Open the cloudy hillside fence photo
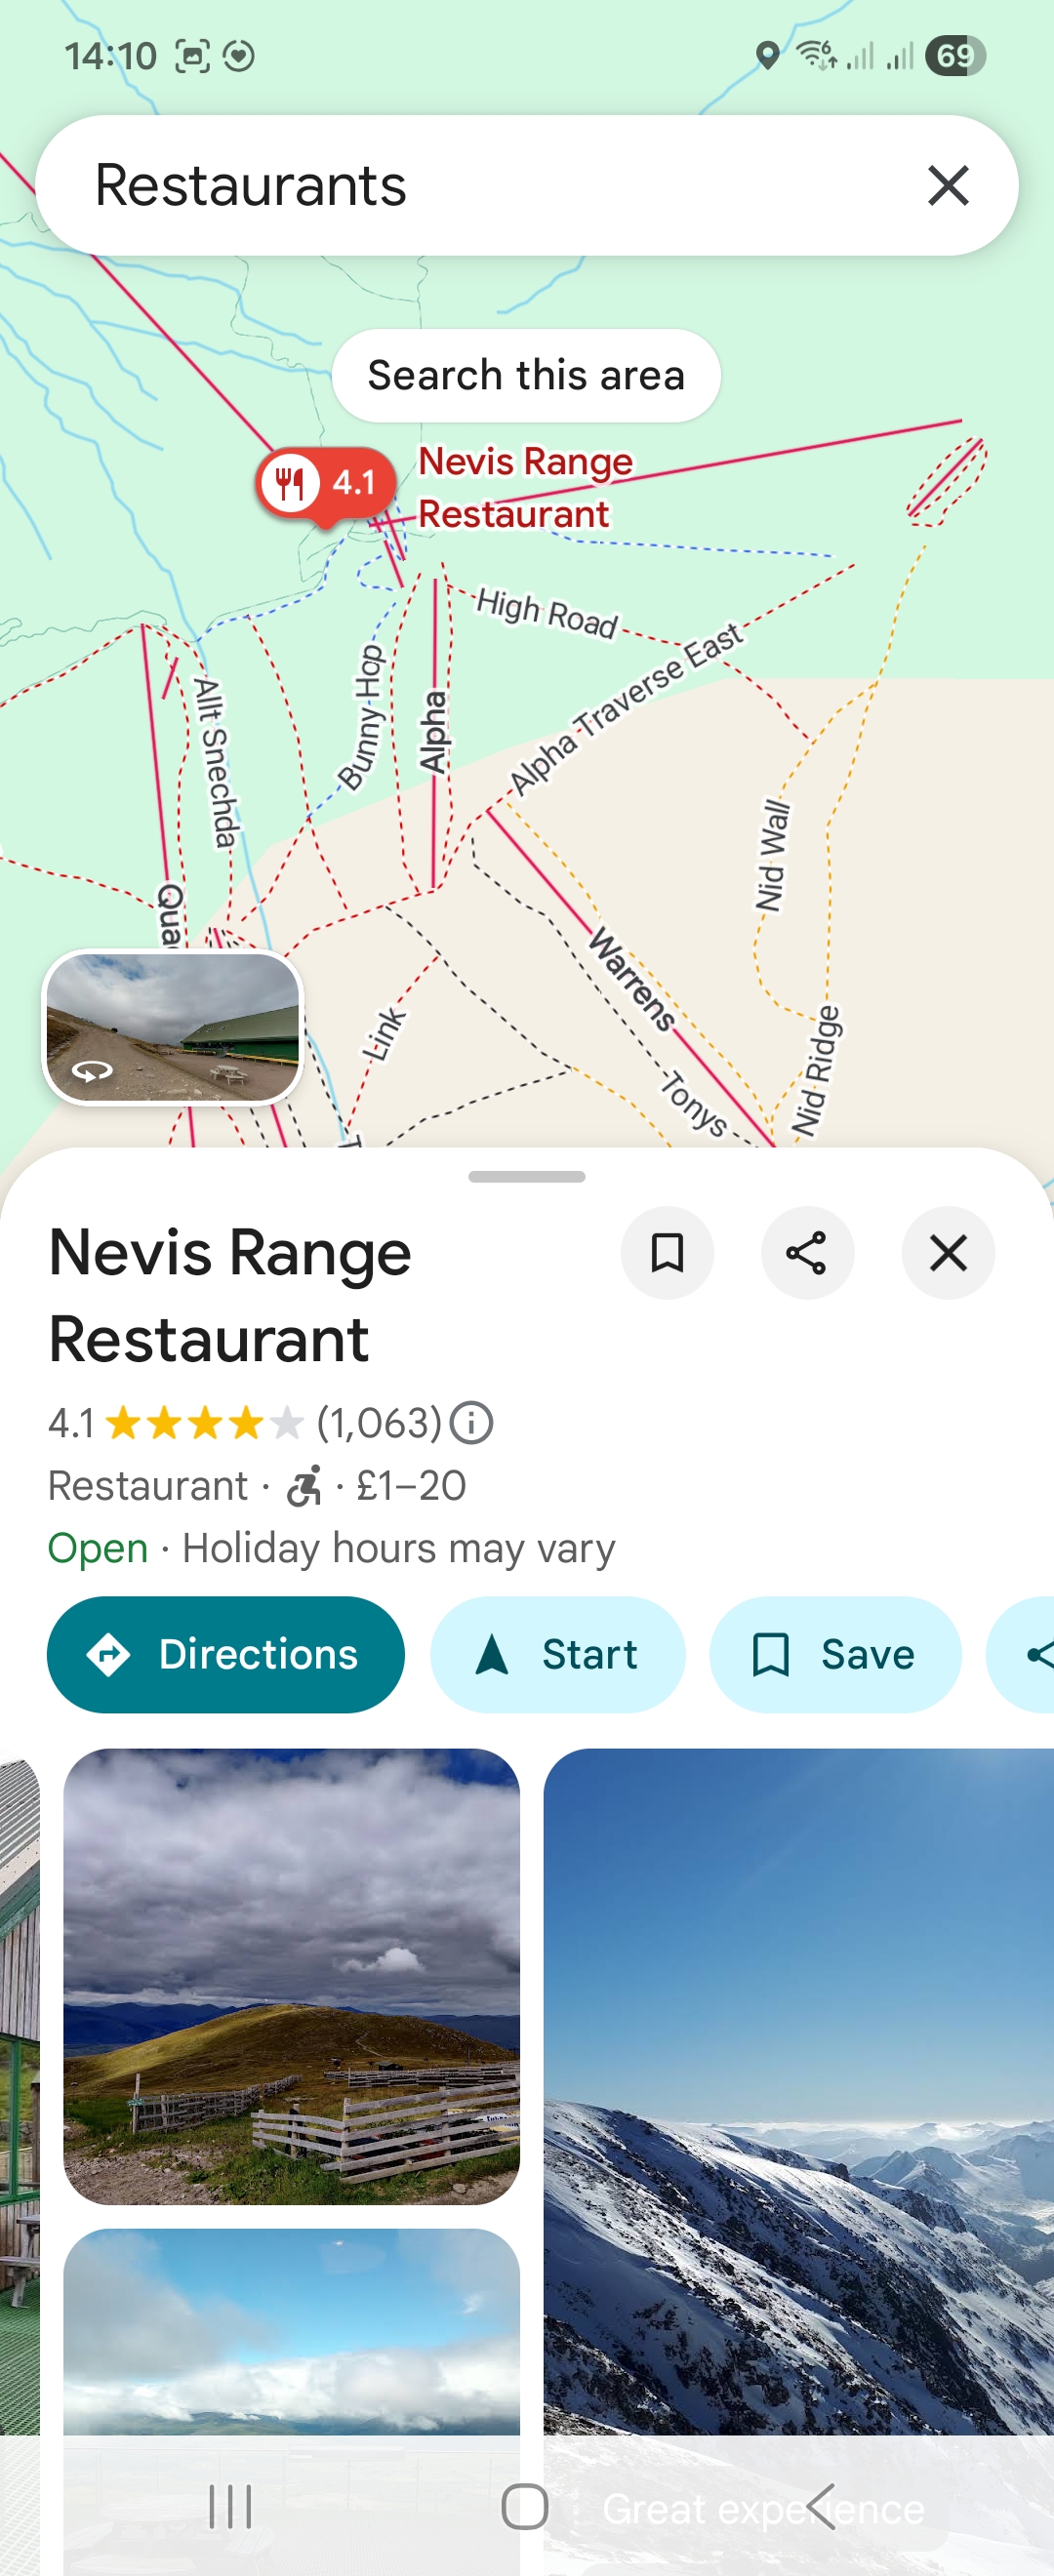 (x=291, y=1976)
